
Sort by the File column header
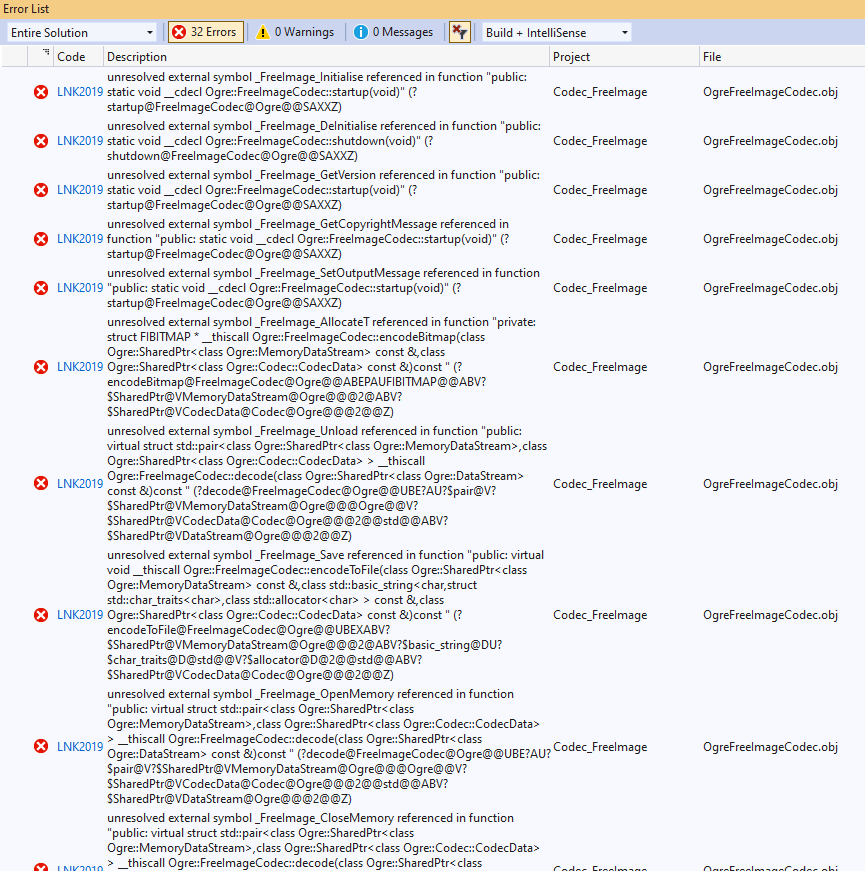[782, 57]
